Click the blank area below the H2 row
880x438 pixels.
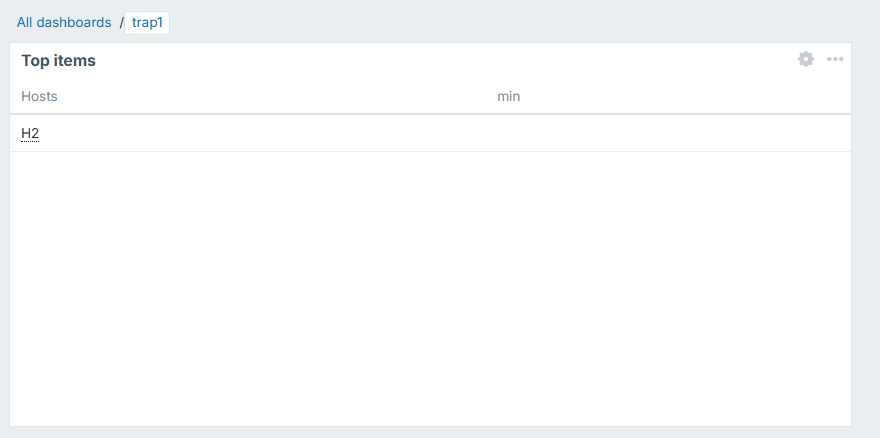click(430, 290)
